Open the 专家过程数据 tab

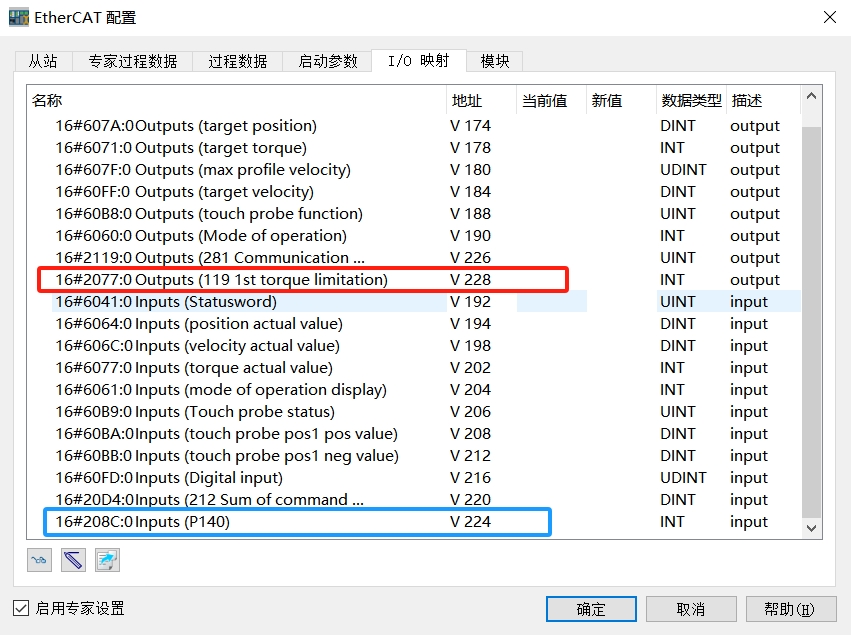[133, 61]
